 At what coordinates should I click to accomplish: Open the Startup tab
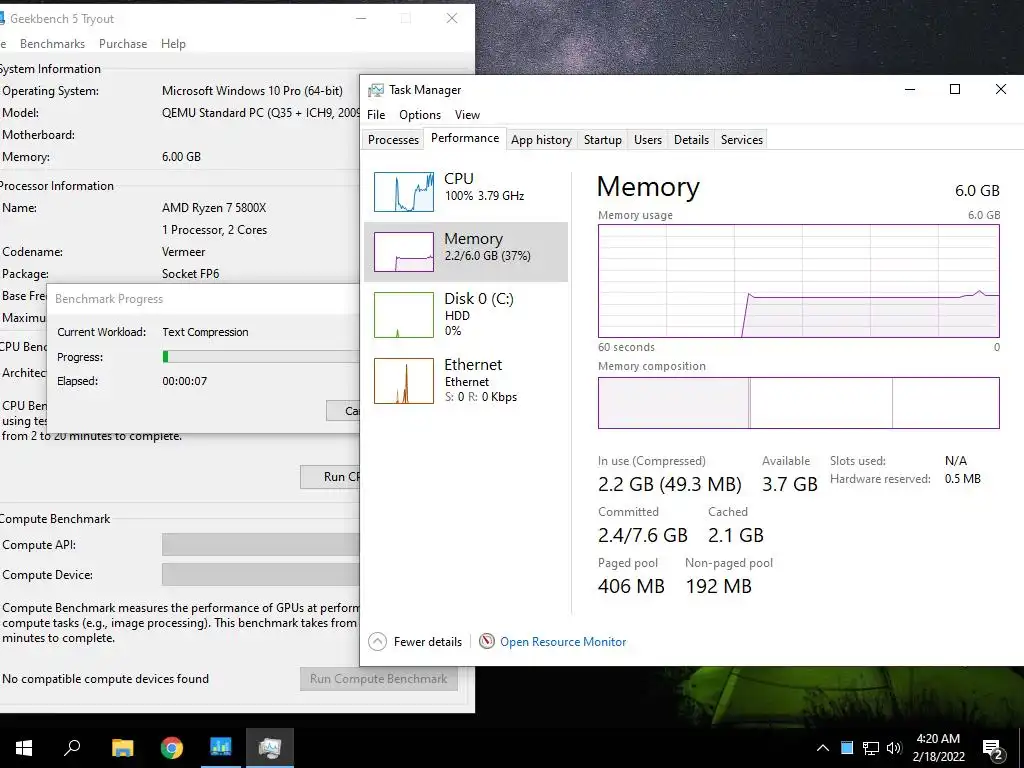[602, 140]
